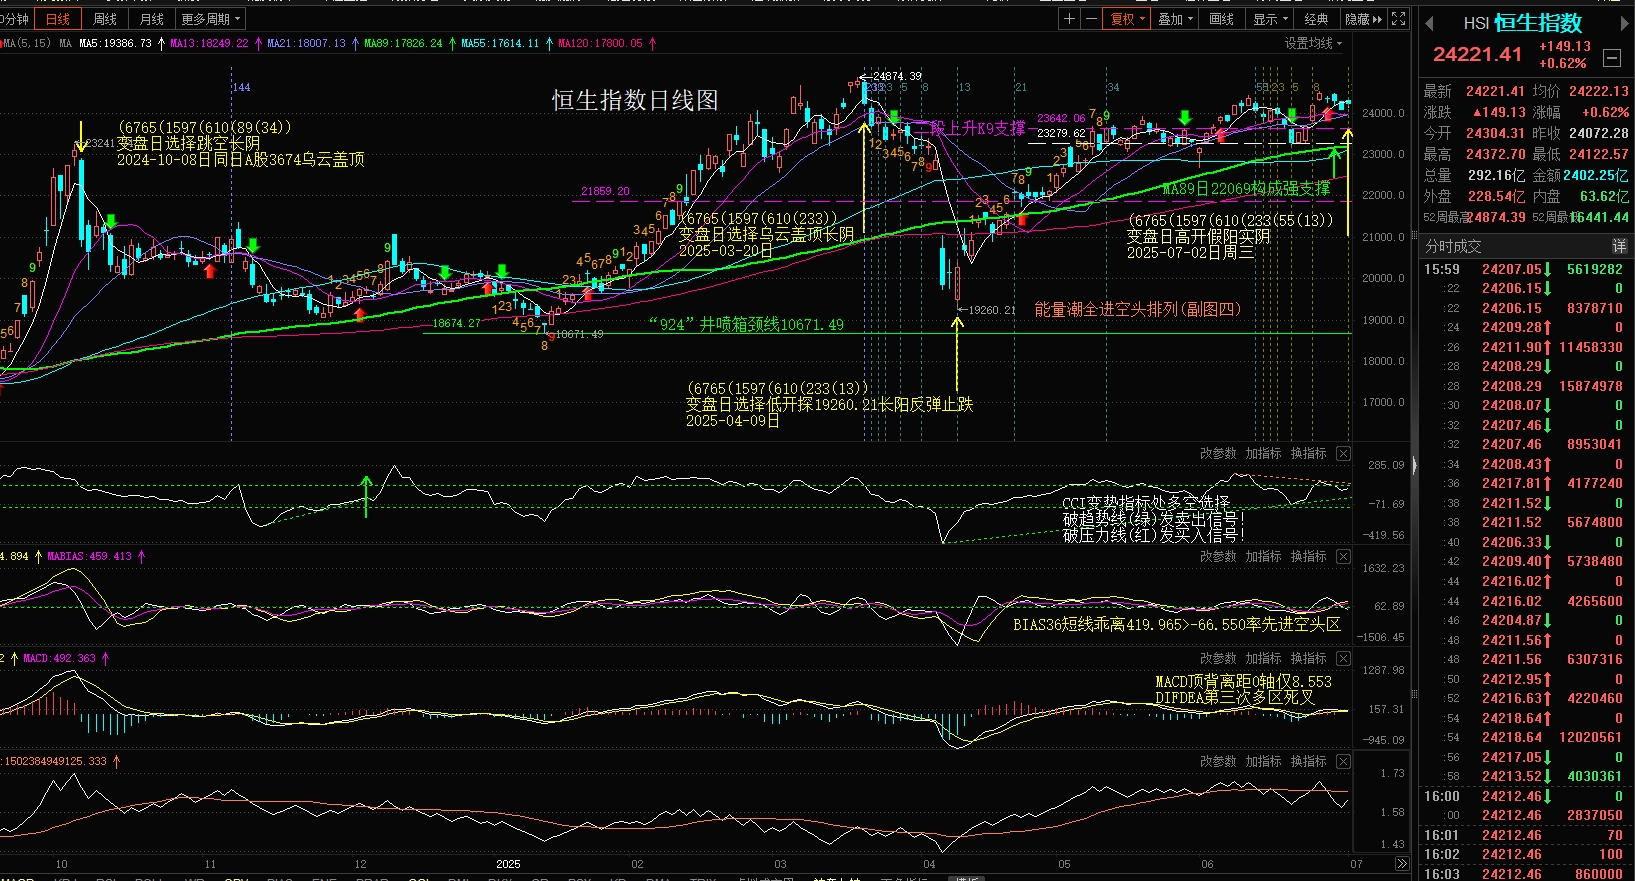Open the 设置均线 dropdown
The image size is (1635, 881).
coord(1313,44)
